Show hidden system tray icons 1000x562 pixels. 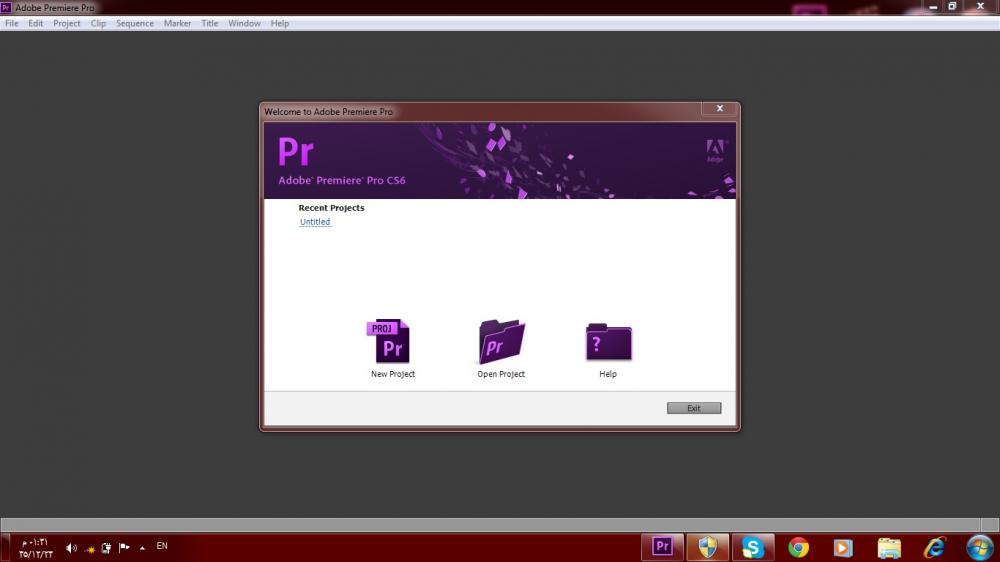[x=142, y=548]
